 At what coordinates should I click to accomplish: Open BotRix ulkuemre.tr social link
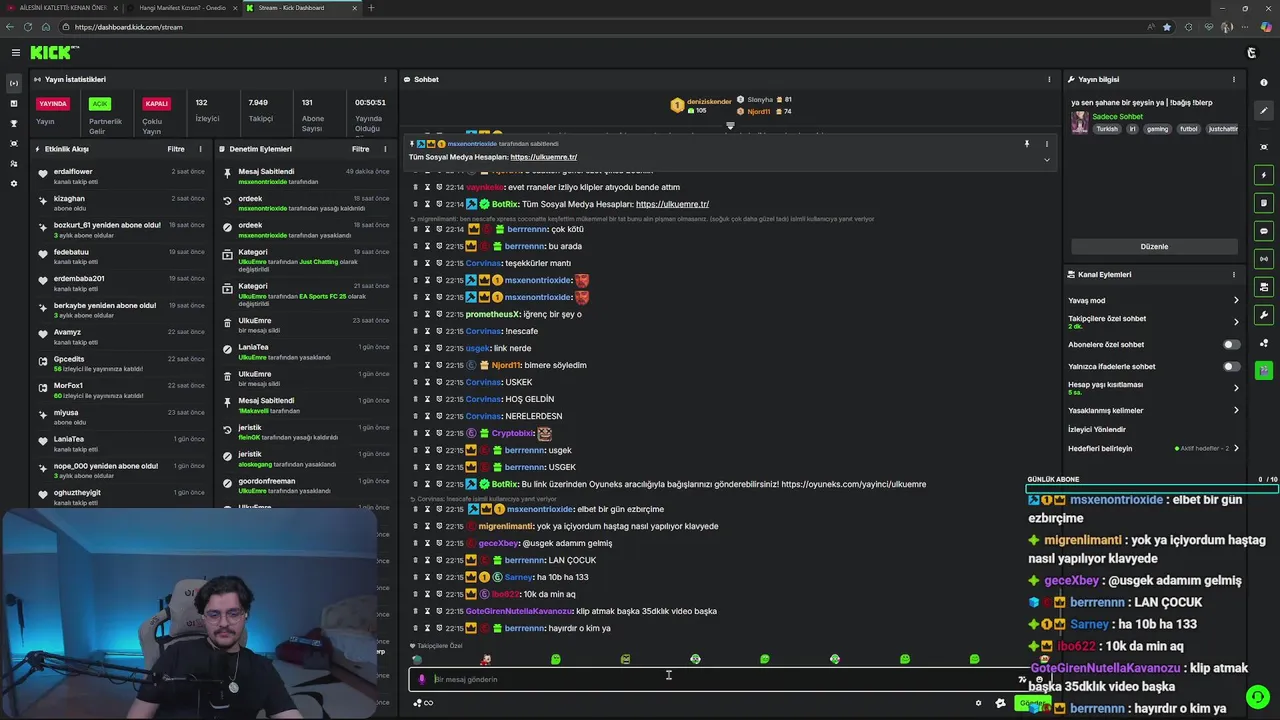[672, 204]
